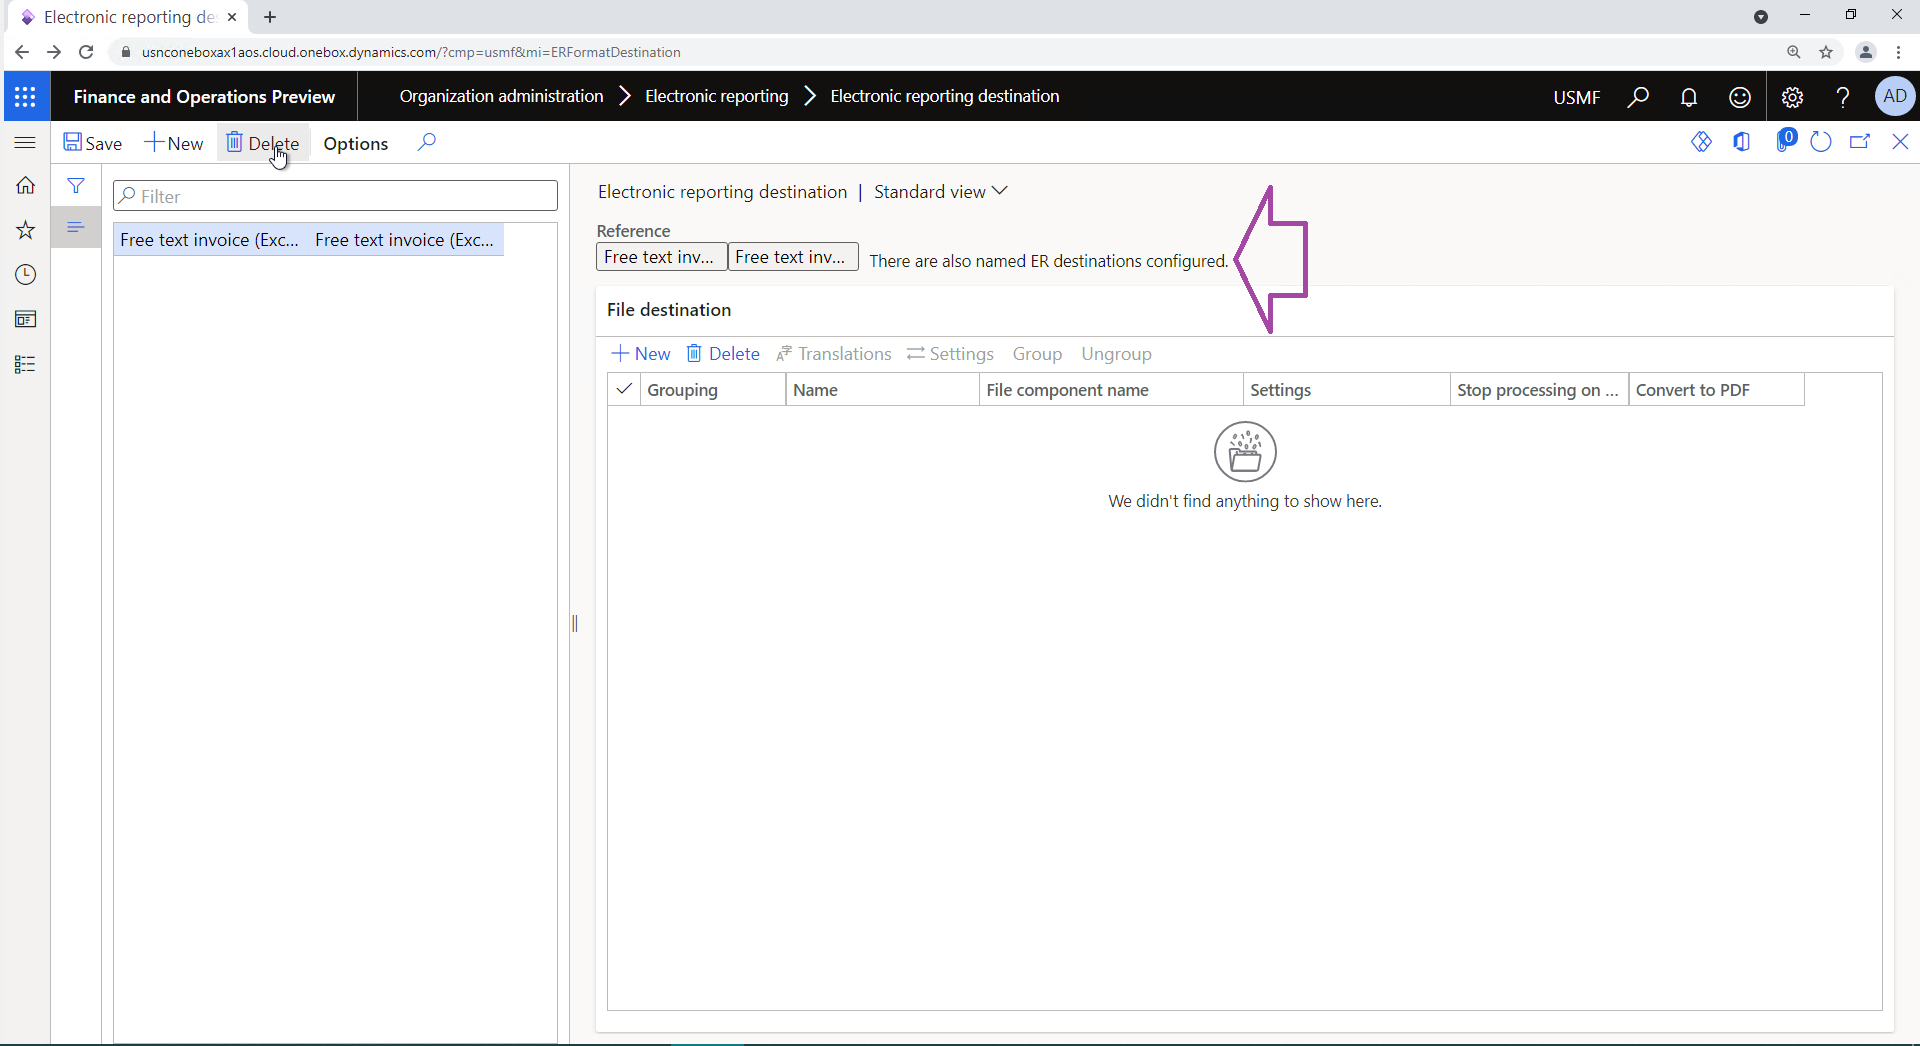Click the personalize diamond icon

coord(1701,142)
